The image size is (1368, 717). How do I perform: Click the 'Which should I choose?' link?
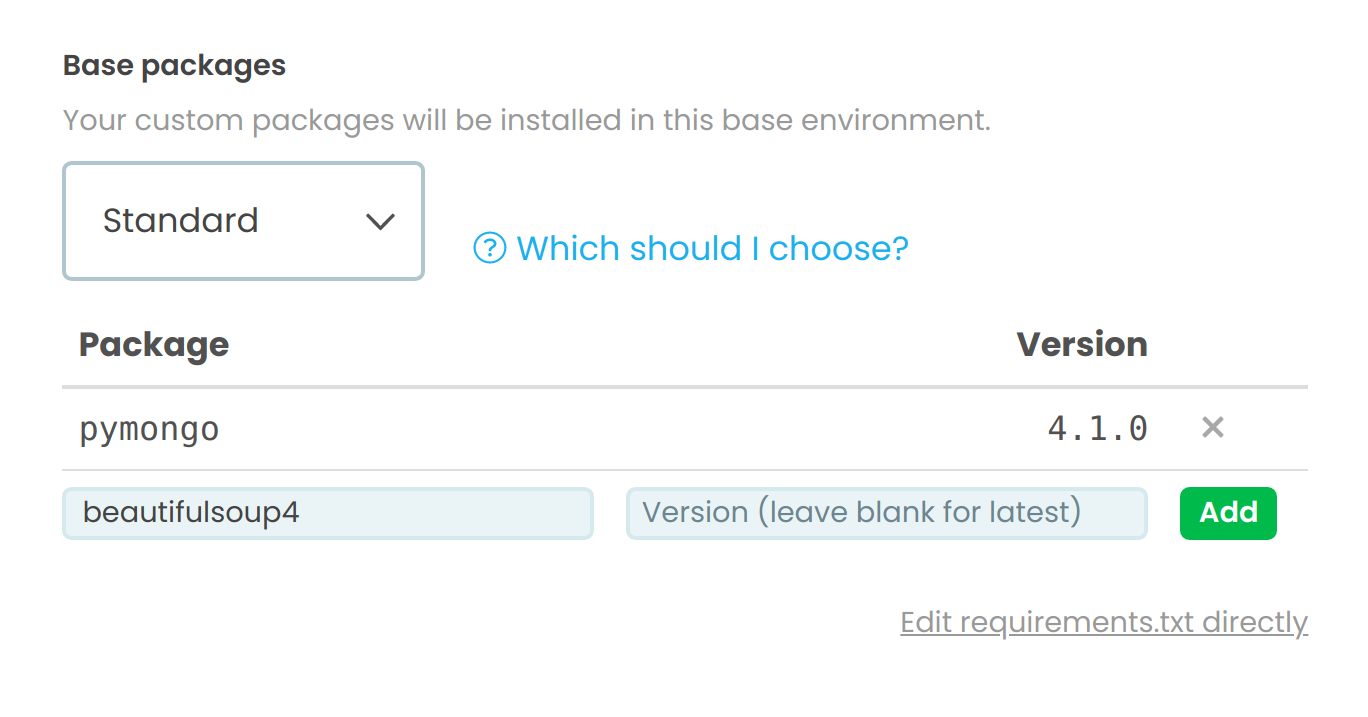point(712,248)
